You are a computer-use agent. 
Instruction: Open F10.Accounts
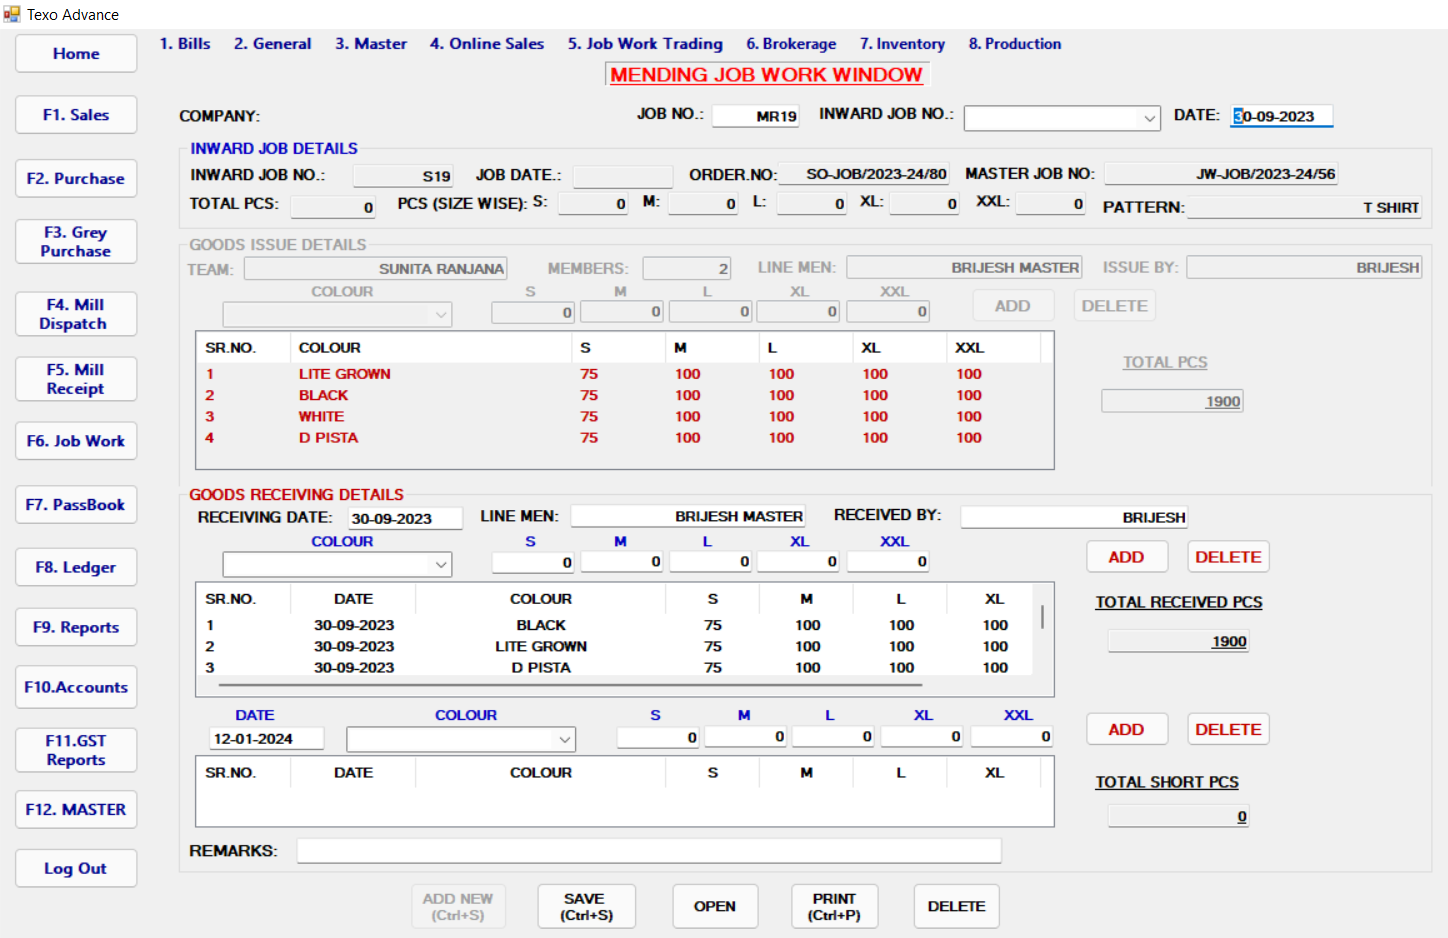[76, 688]
